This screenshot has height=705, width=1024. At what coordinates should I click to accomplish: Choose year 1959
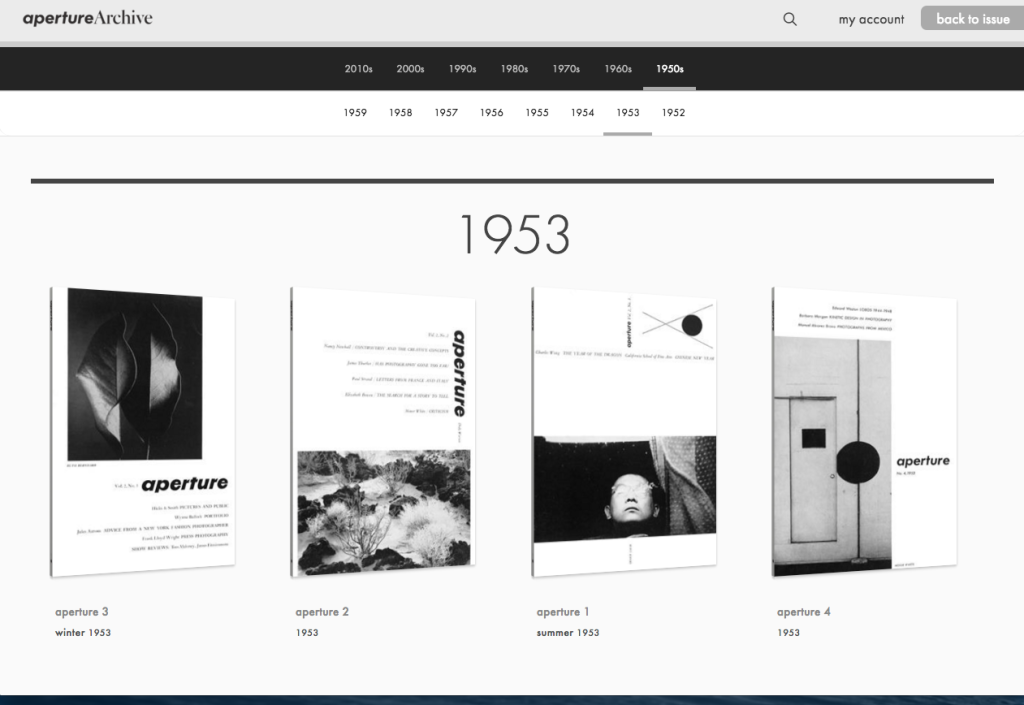tap(355, 112)
